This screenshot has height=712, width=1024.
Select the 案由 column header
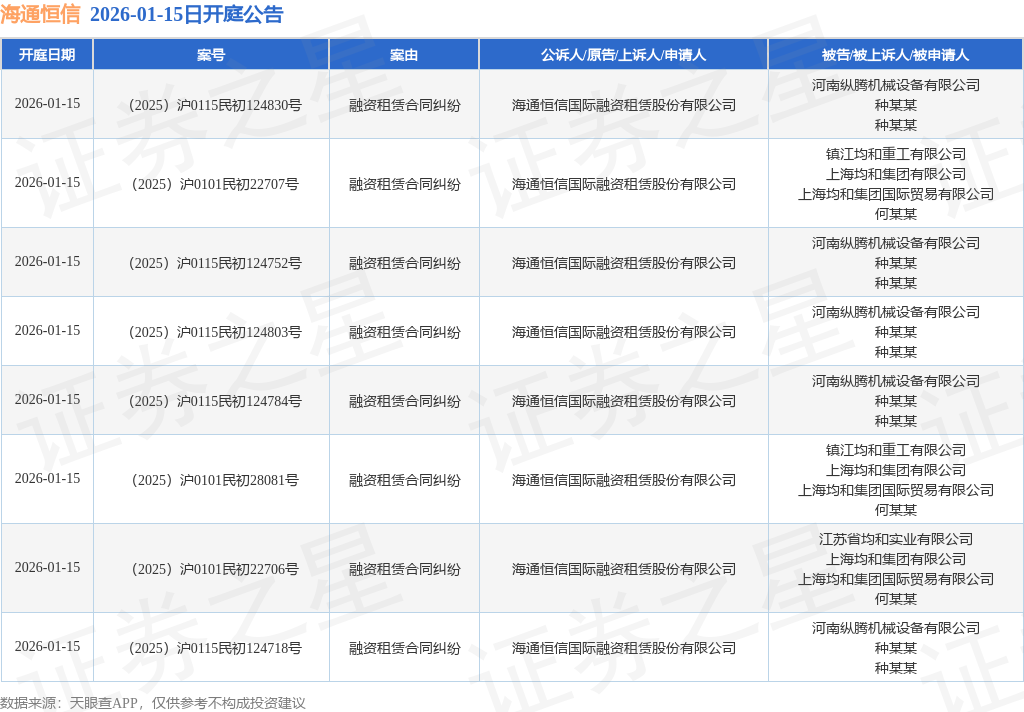(404, 55)
